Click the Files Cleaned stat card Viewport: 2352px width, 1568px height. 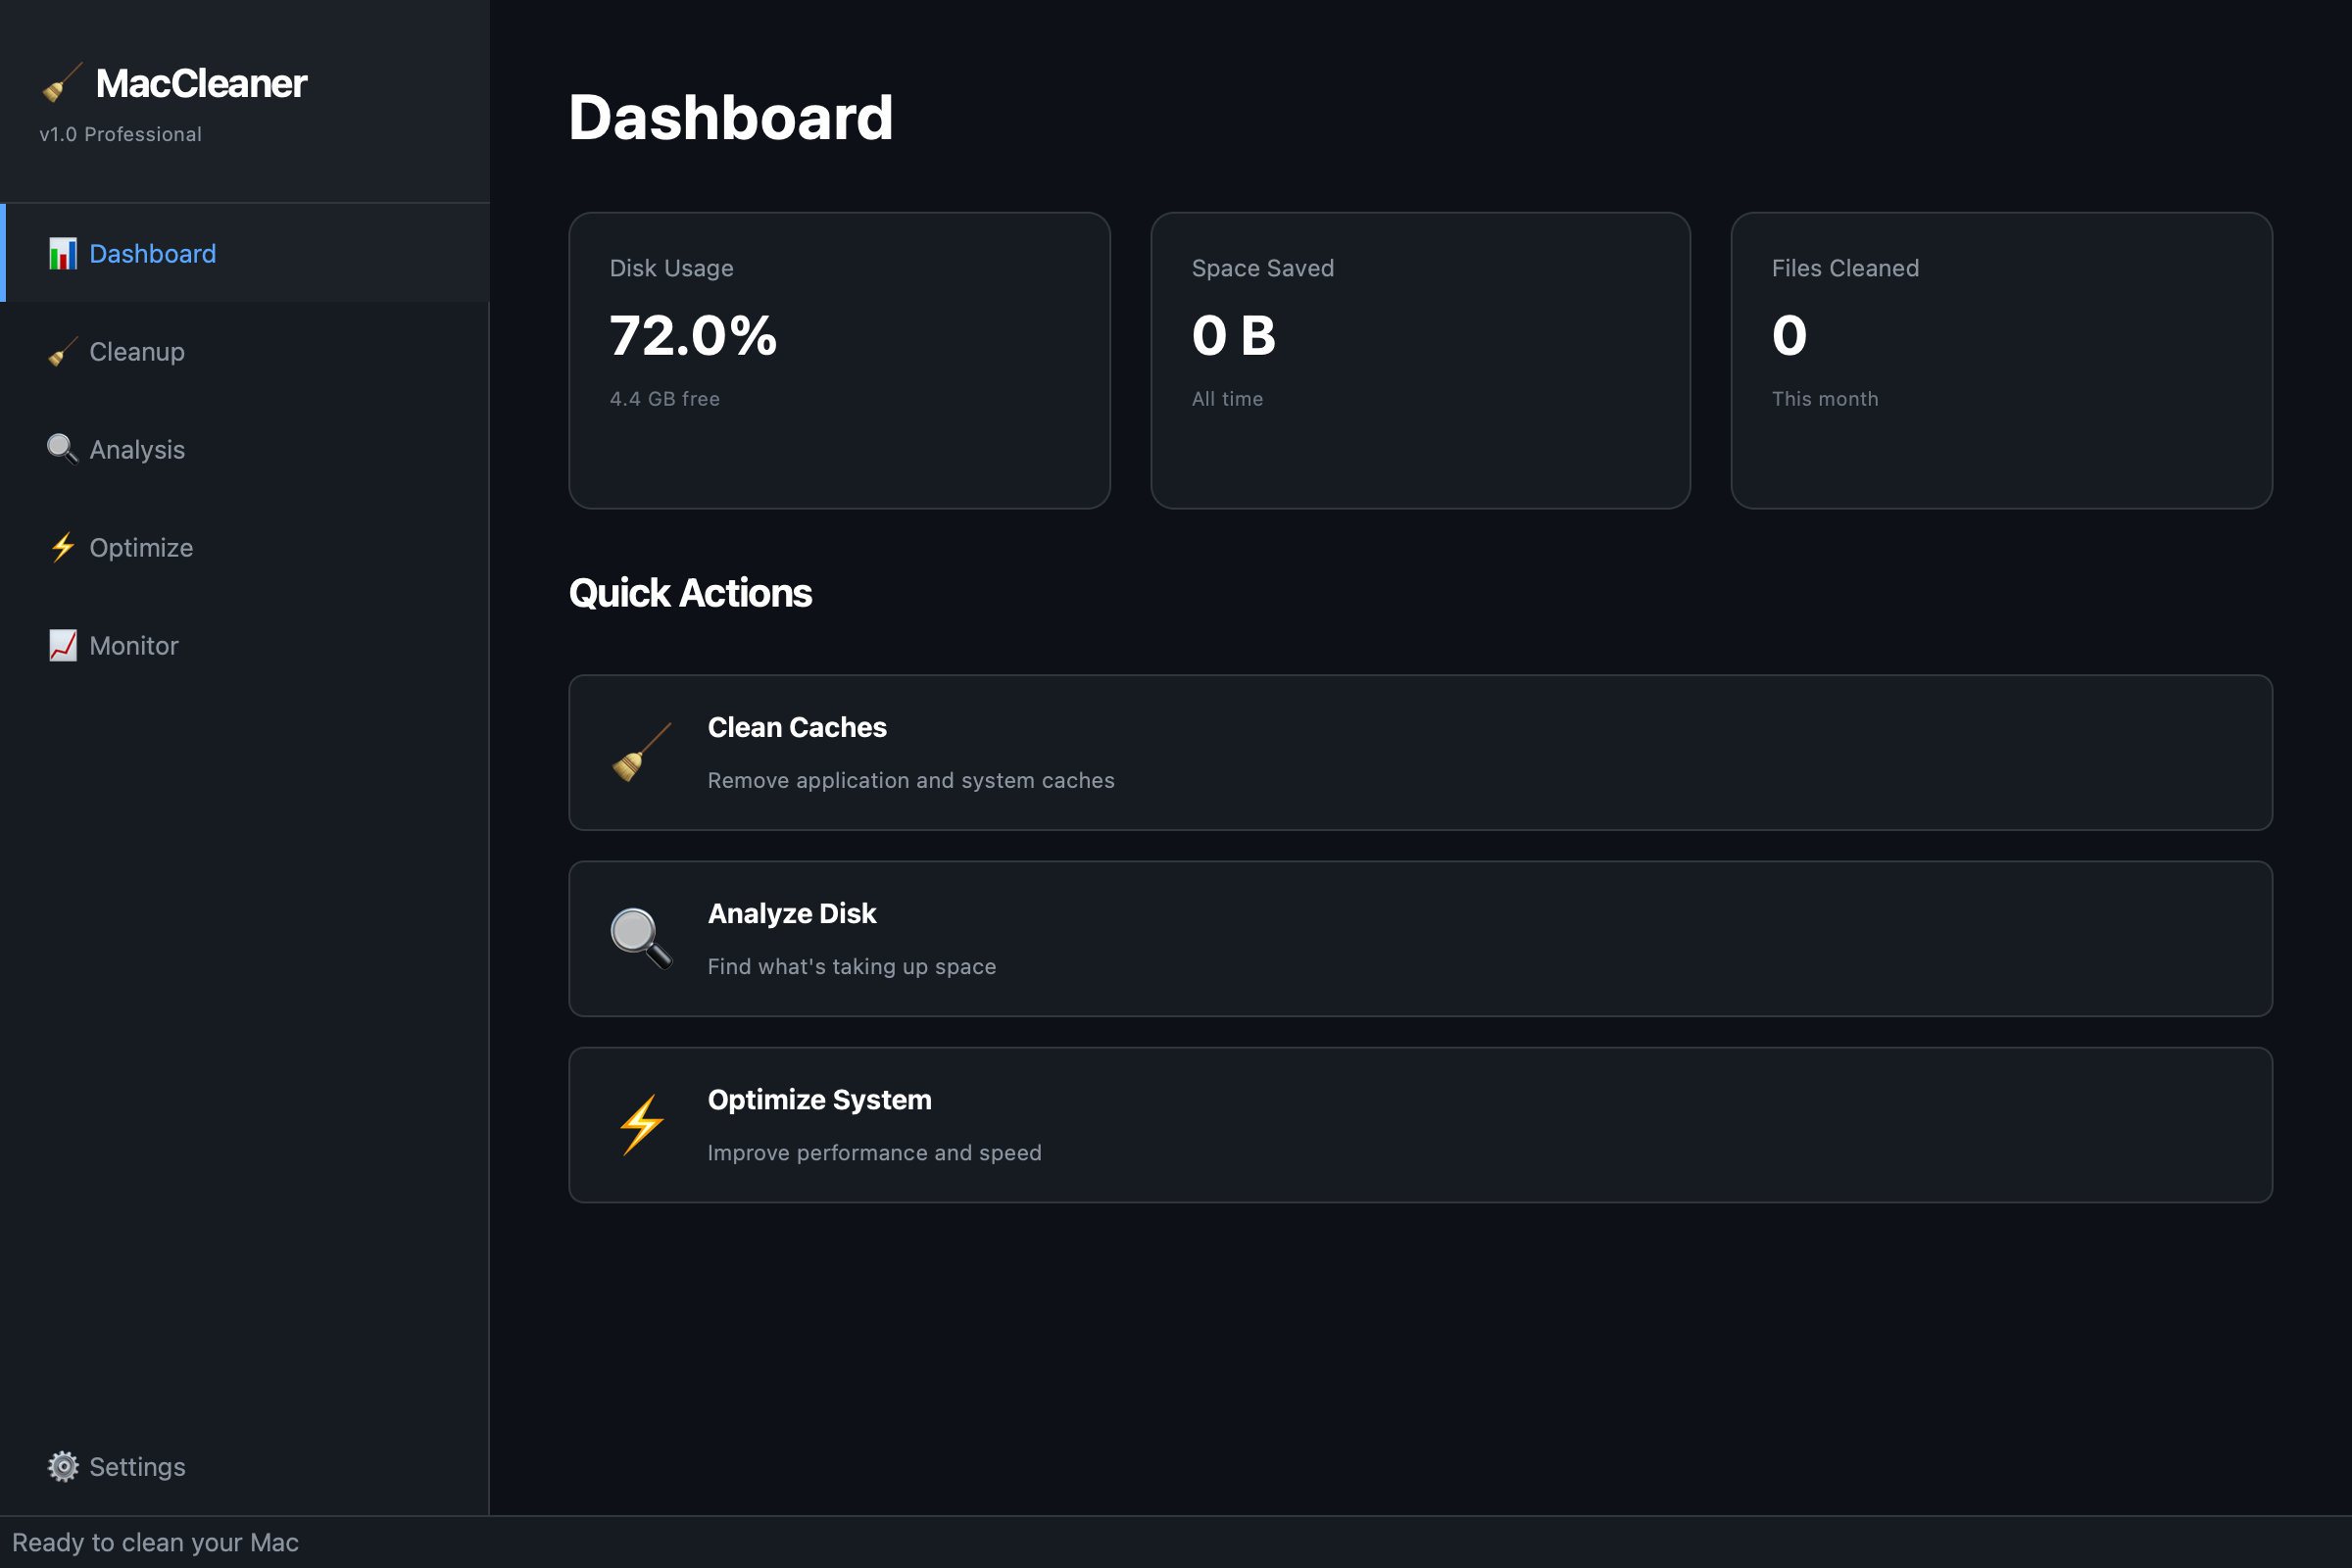[x=2001, y=360]
